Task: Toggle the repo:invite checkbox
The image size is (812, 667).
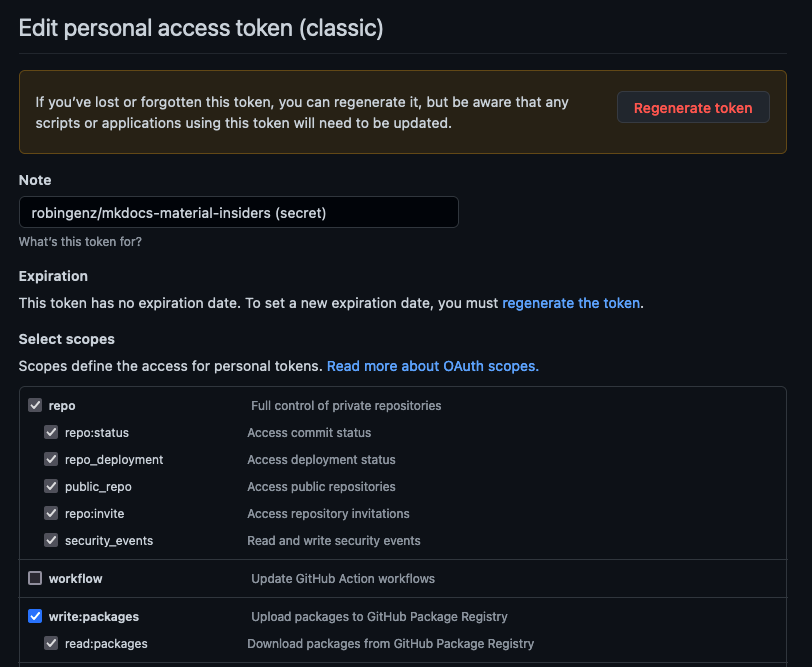Action: coord(51,513)
